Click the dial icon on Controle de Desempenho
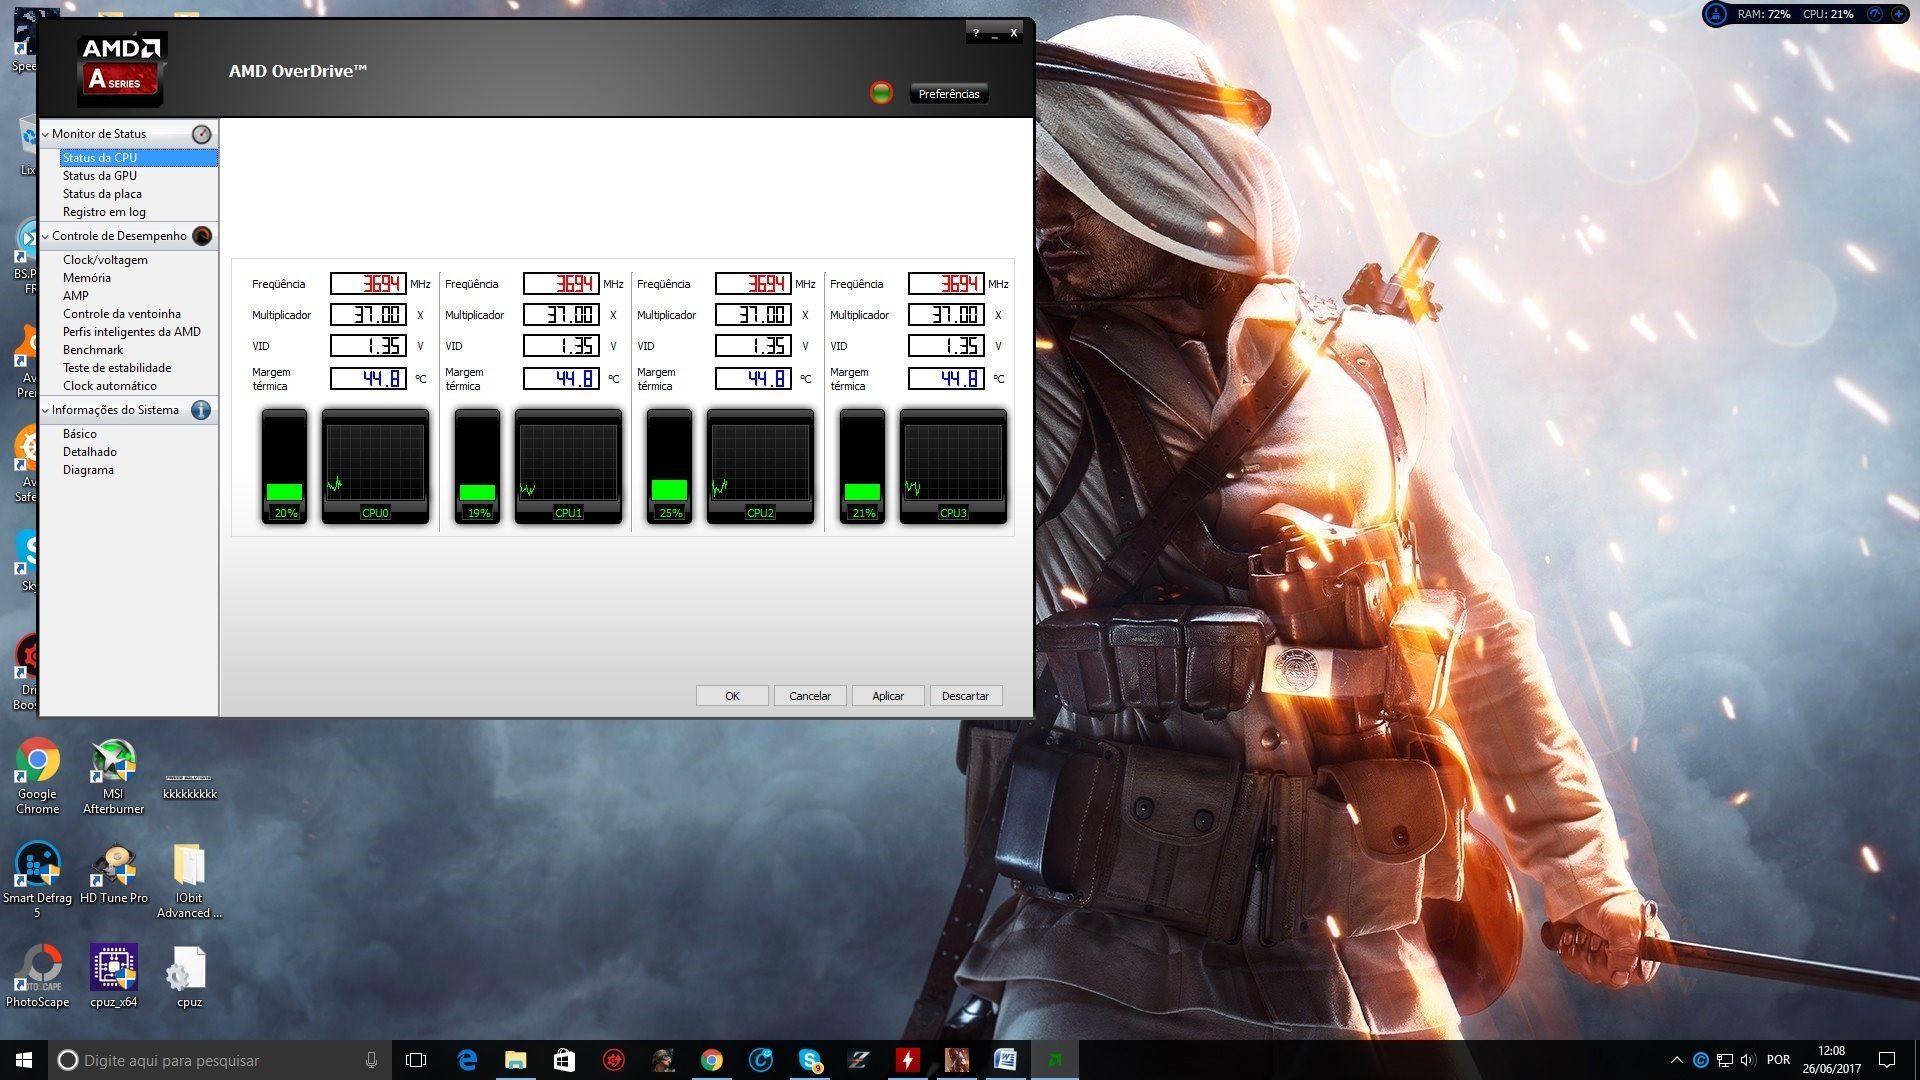This screenshot has width=1920, height=1080. click(x=201, y=236)
